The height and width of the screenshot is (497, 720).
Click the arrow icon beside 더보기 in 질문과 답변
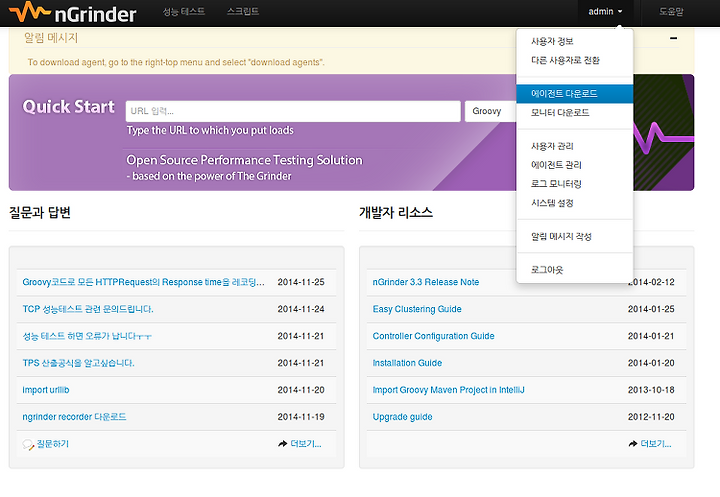(282, 444)
